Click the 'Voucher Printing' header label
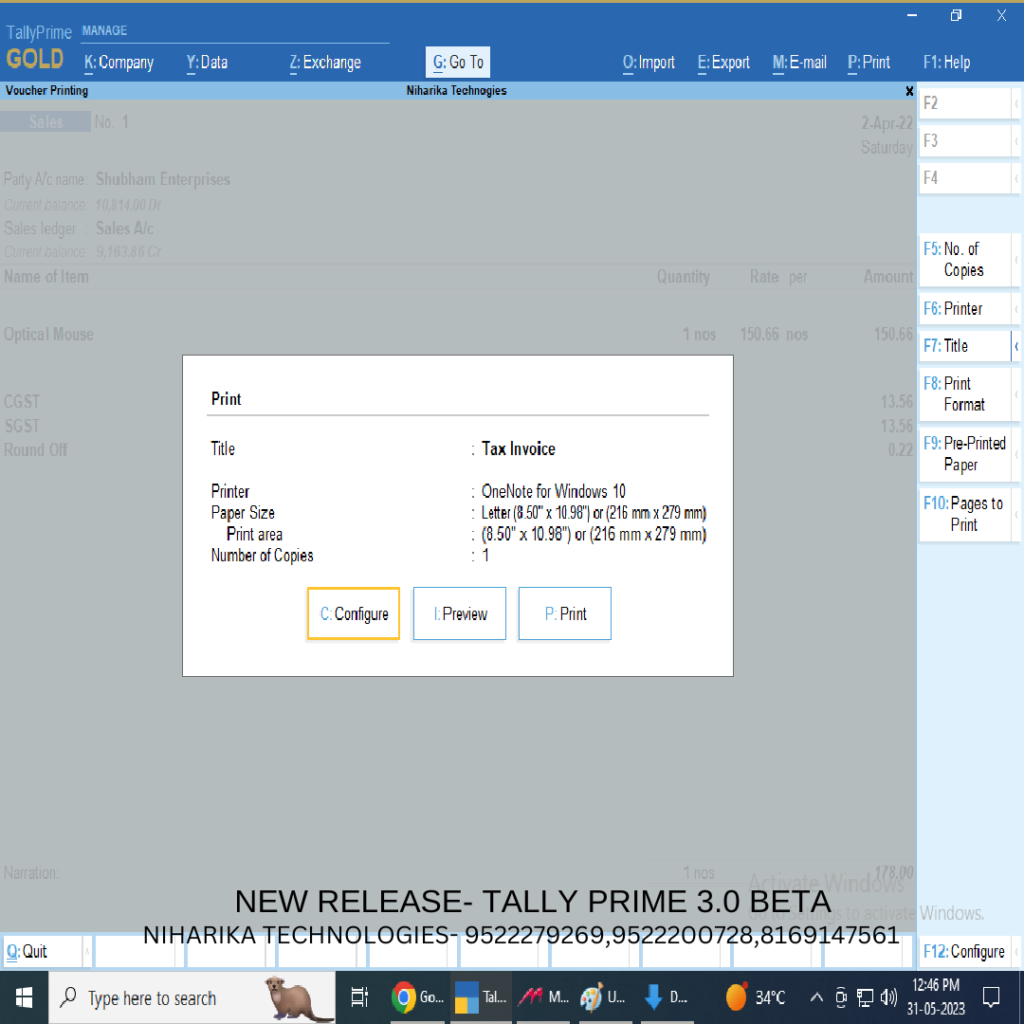 click(x=47, y=91)
